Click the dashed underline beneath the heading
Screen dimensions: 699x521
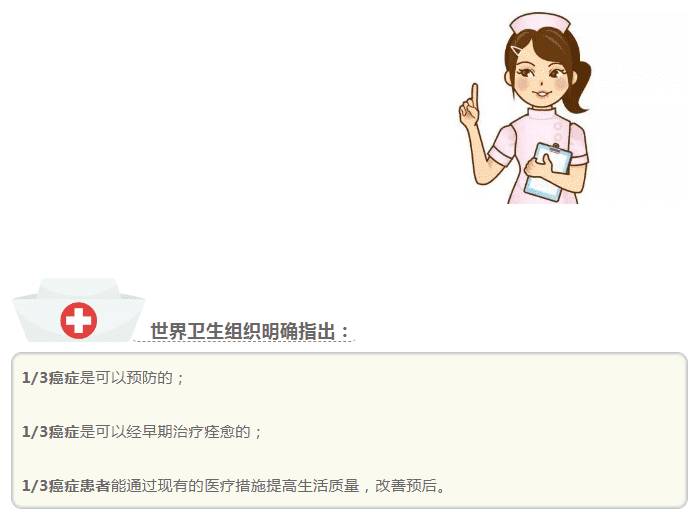click(x=244, y=341)
